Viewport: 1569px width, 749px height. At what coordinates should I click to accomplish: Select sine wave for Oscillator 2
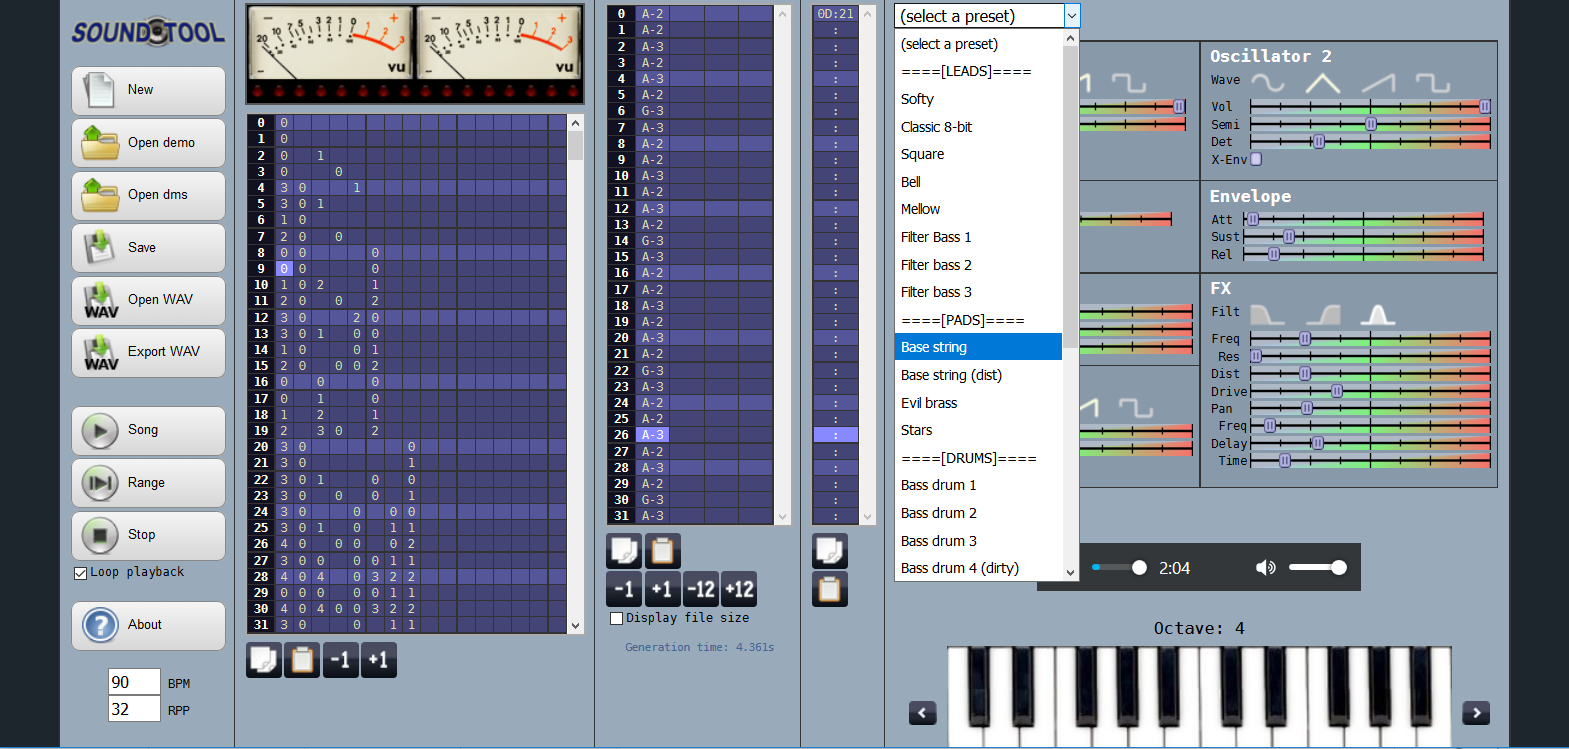coord(1268,82)
